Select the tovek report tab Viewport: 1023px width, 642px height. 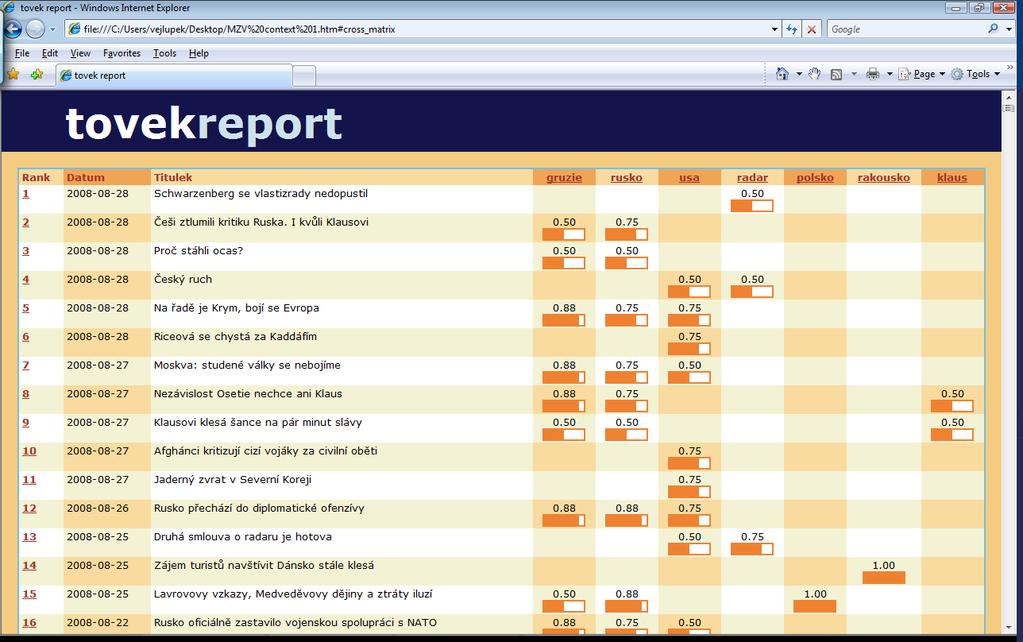coord(174,76)
